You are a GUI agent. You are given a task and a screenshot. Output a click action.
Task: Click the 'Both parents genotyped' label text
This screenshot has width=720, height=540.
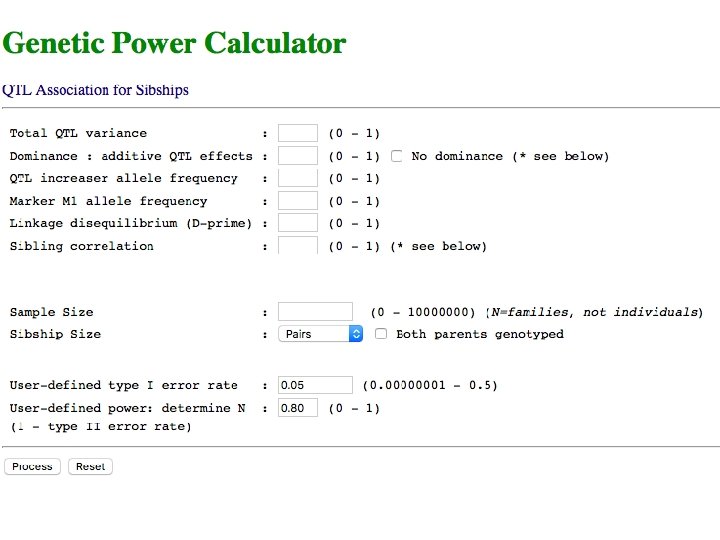click(x=480, y=334)
